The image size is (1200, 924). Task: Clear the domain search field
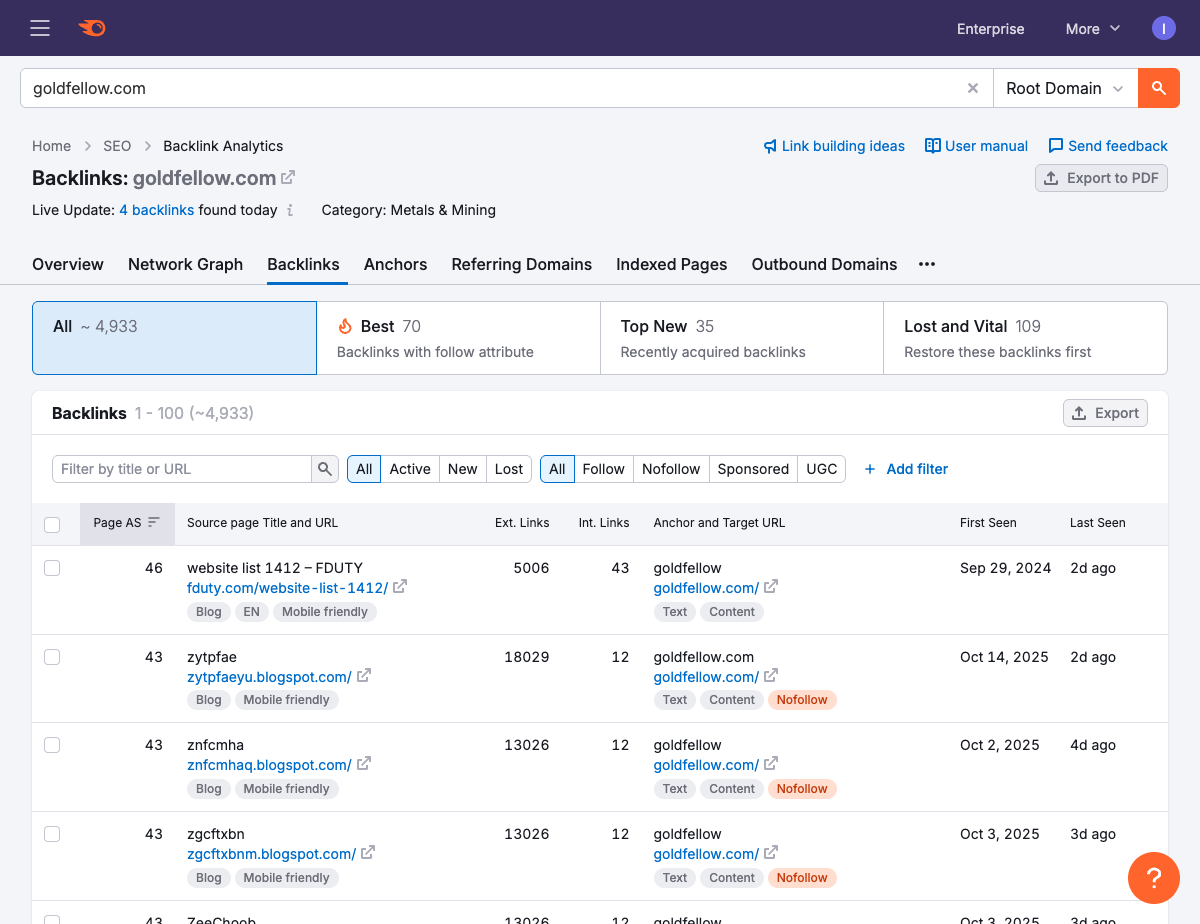tap(972, 88)
